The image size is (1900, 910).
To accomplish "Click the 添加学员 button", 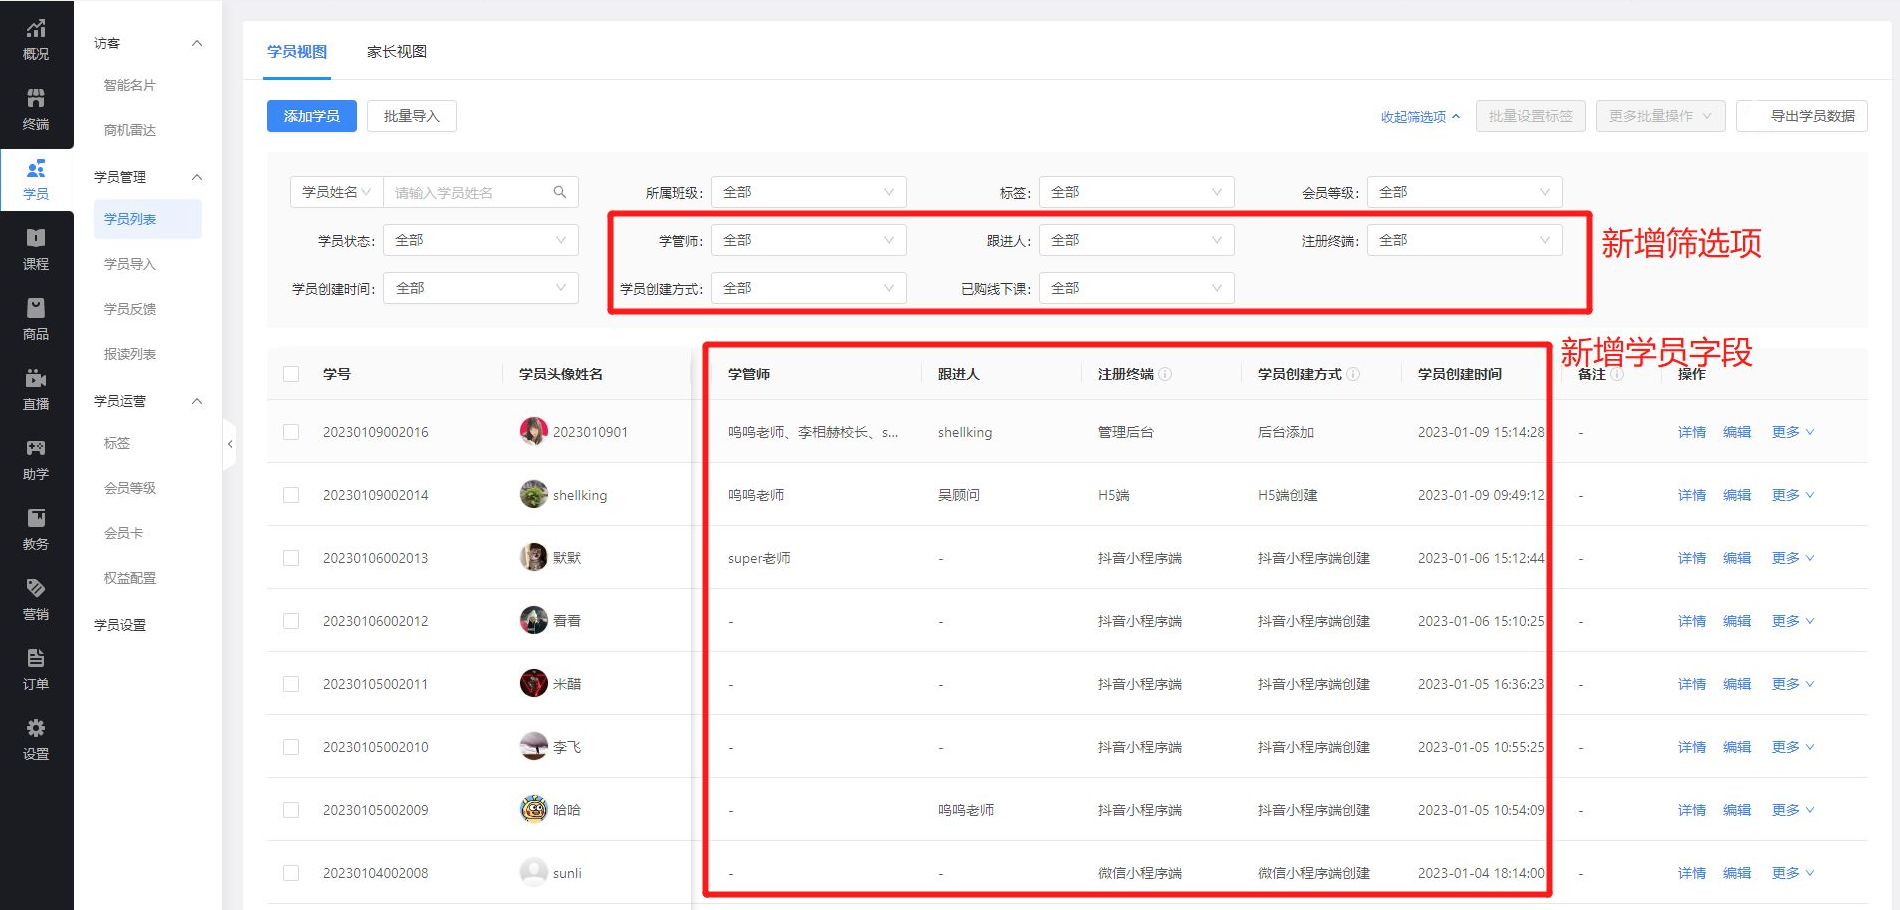I will tap(311, 116).
